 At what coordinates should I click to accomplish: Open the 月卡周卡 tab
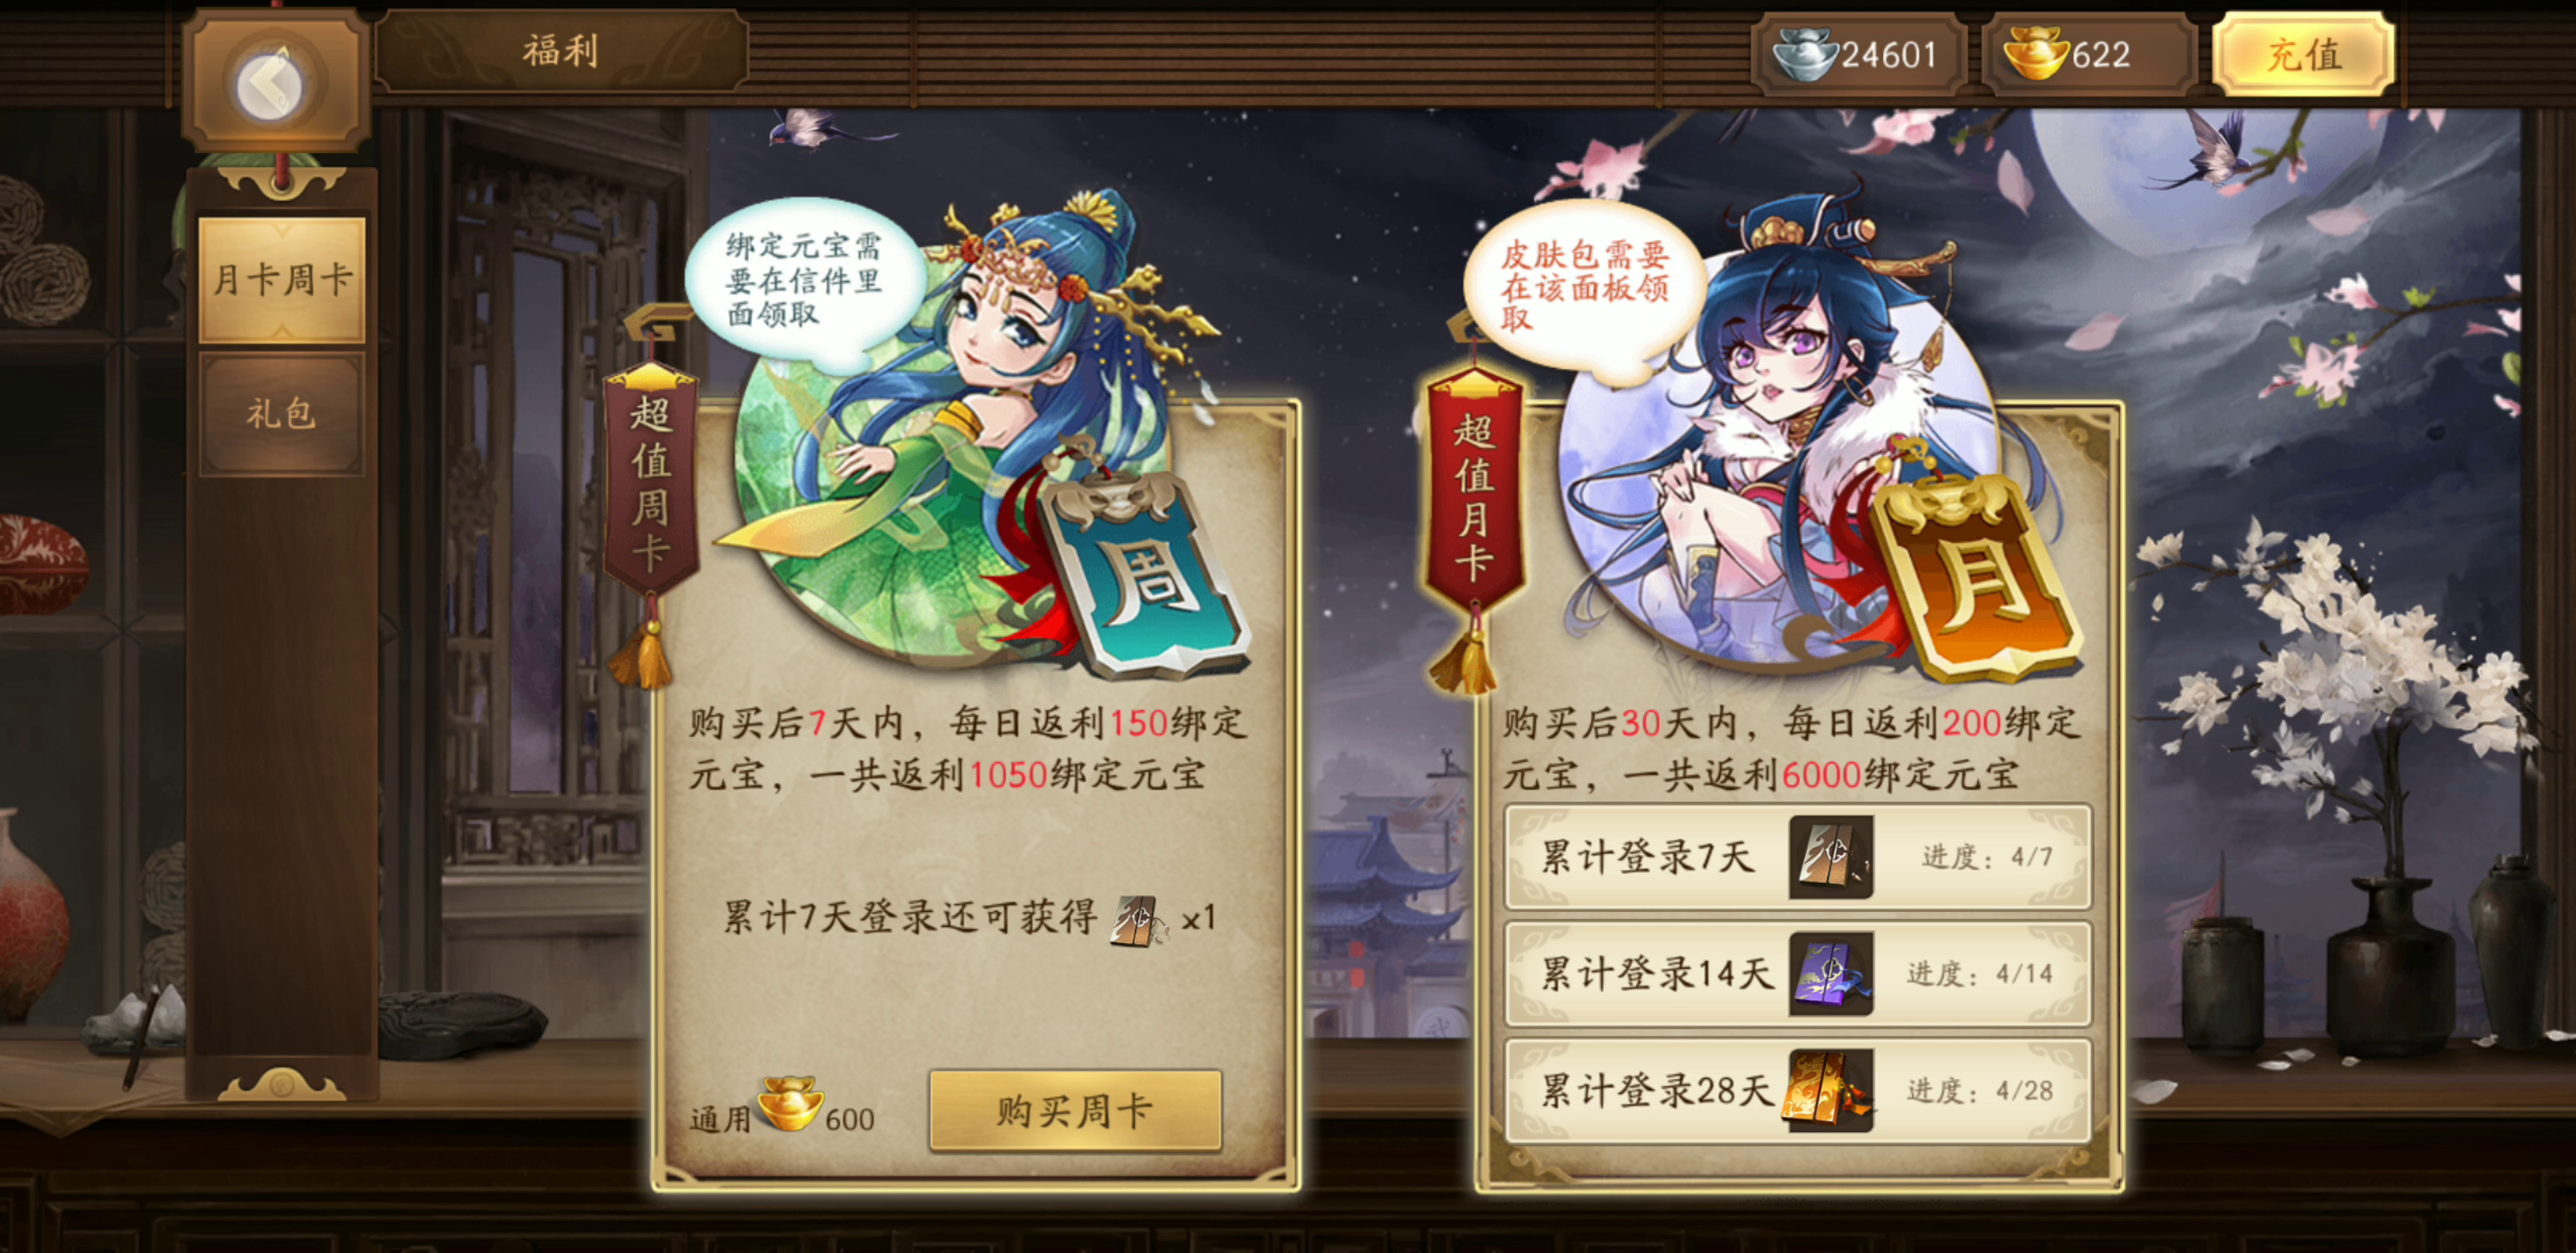pyautogui.click(x=282, y=279)
